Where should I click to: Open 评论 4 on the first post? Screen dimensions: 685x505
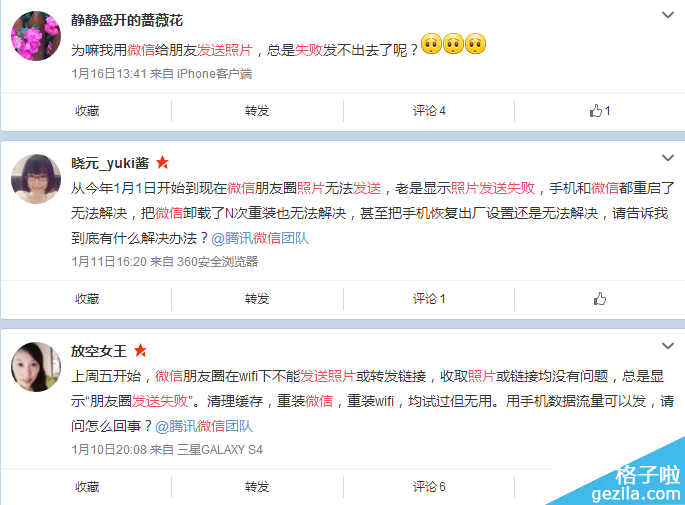pos(429,111)
